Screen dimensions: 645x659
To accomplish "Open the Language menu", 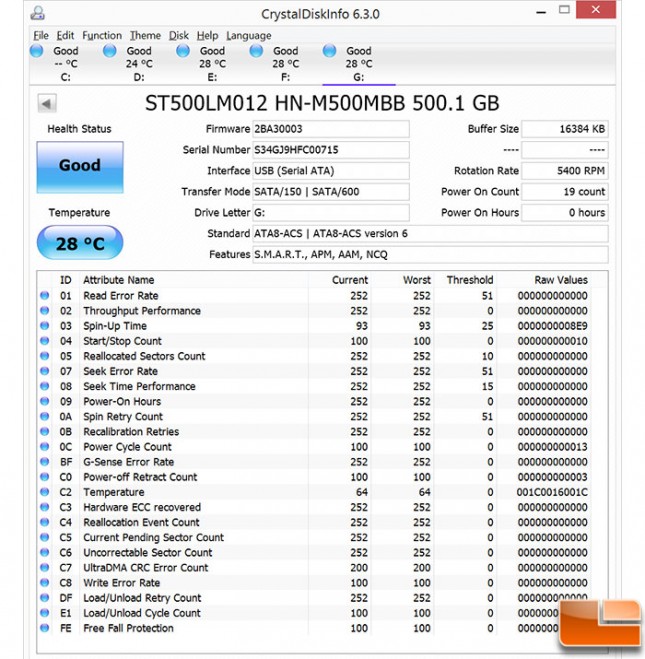I will (x=249, y=36).
